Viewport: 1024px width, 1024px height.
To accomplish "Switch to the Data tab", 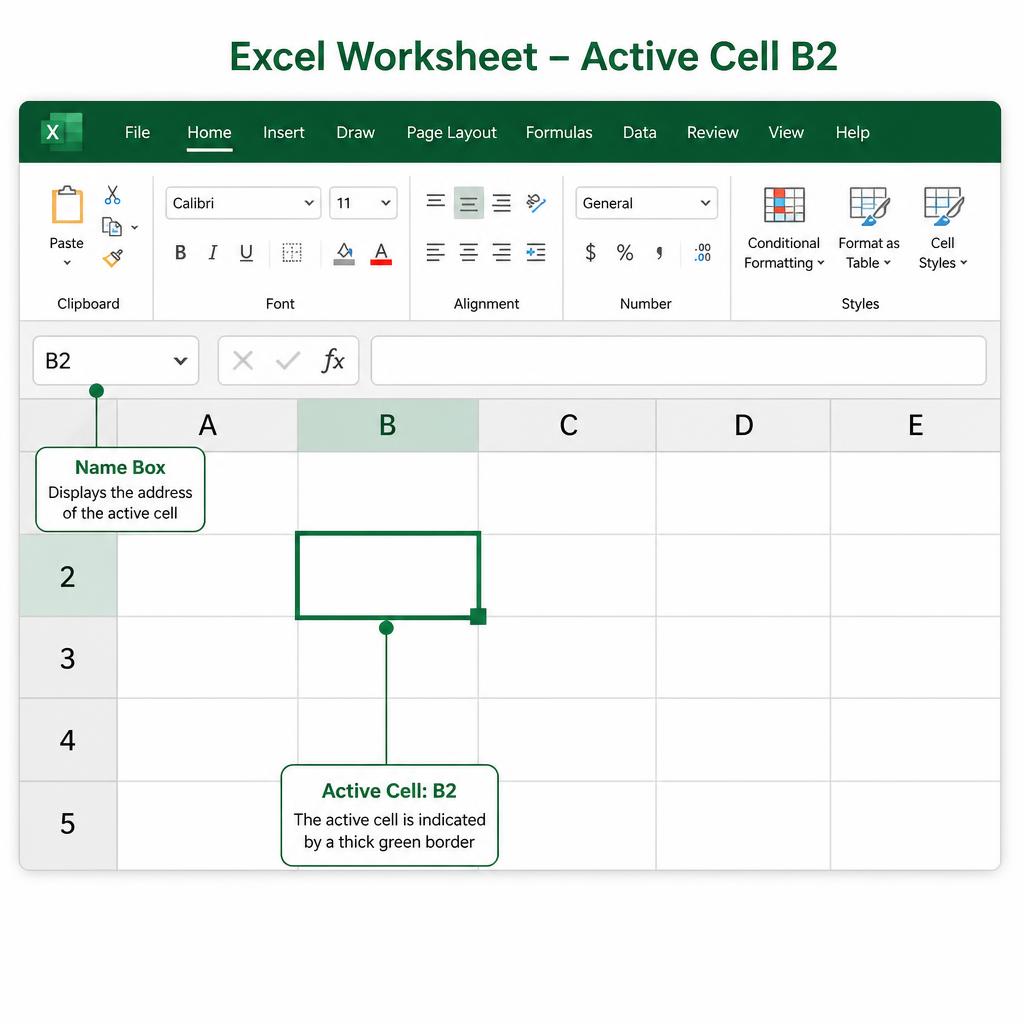I will click(x=639, y=133).
